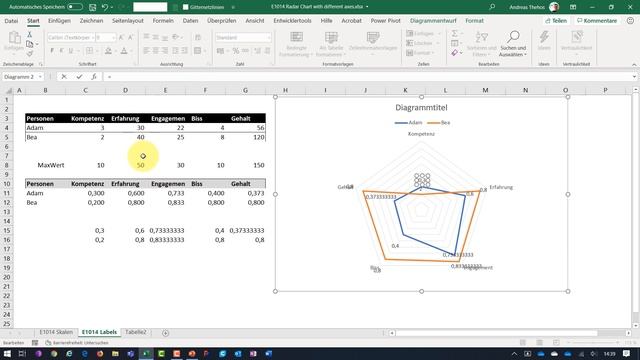Toggle Automatisches Speichern switch
This screenshot has height=360, width=640.
75,7
